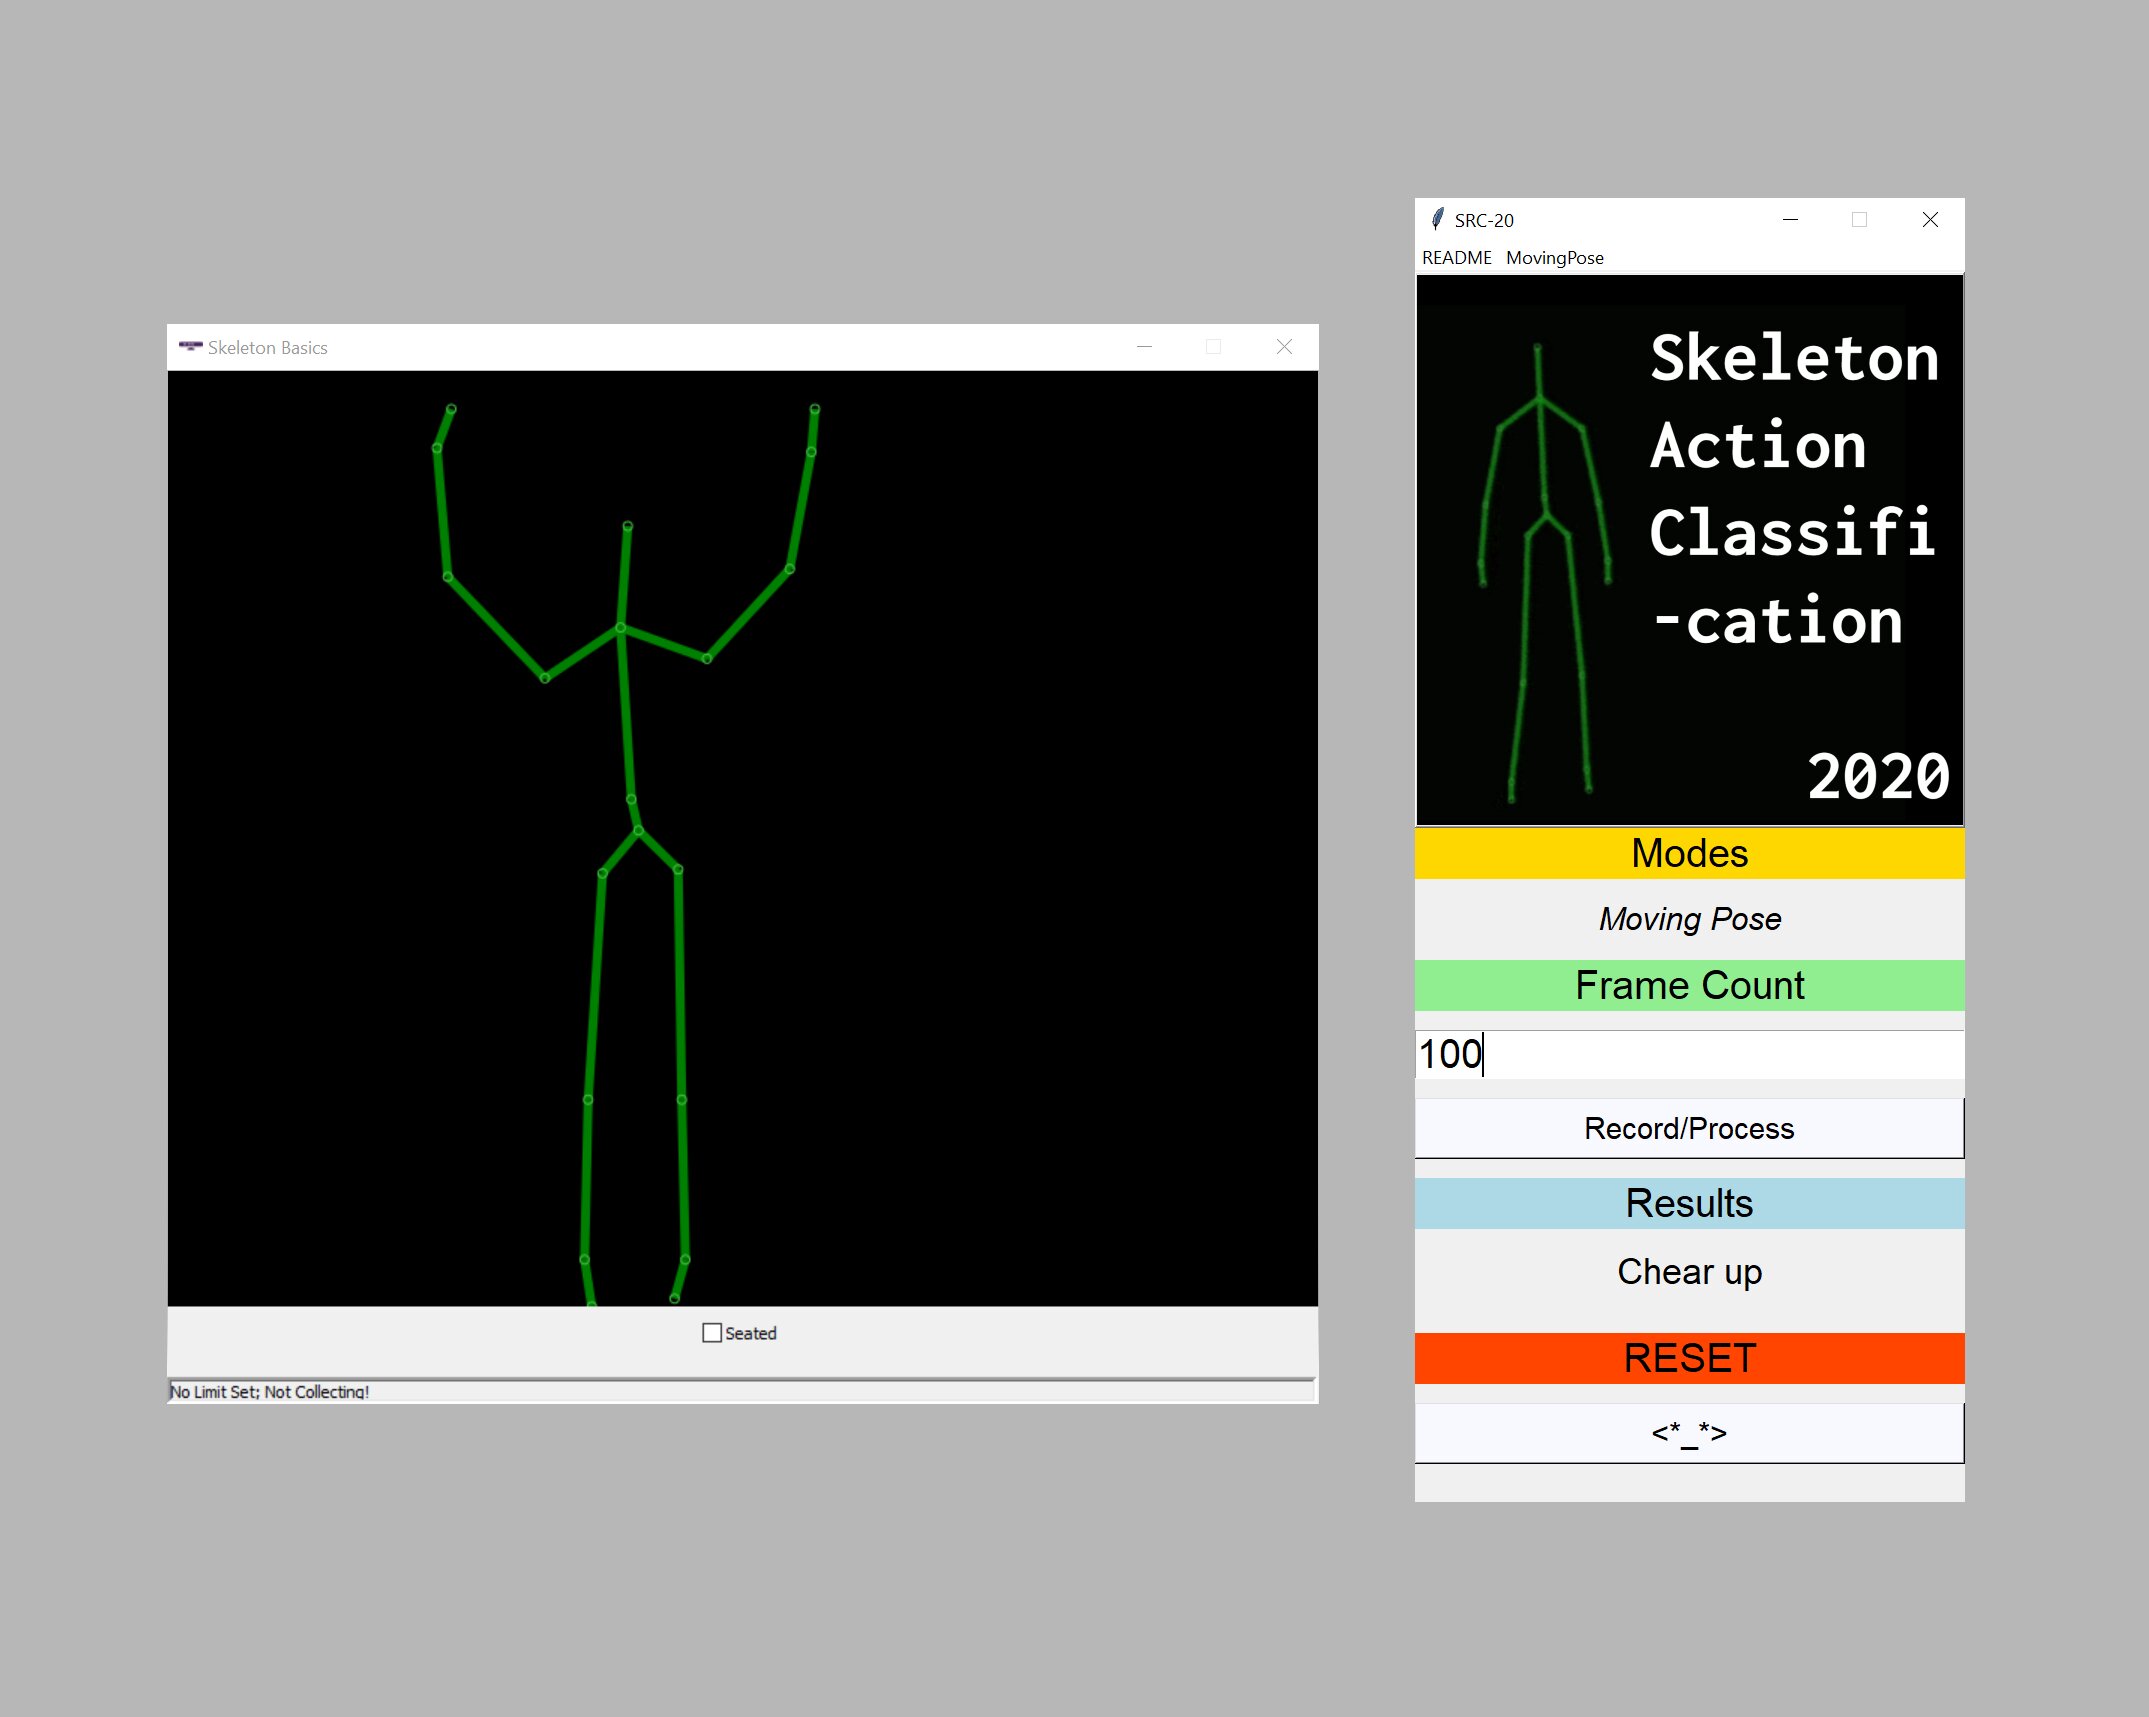Click the No Limit Set status bar

pos(270,1391)
